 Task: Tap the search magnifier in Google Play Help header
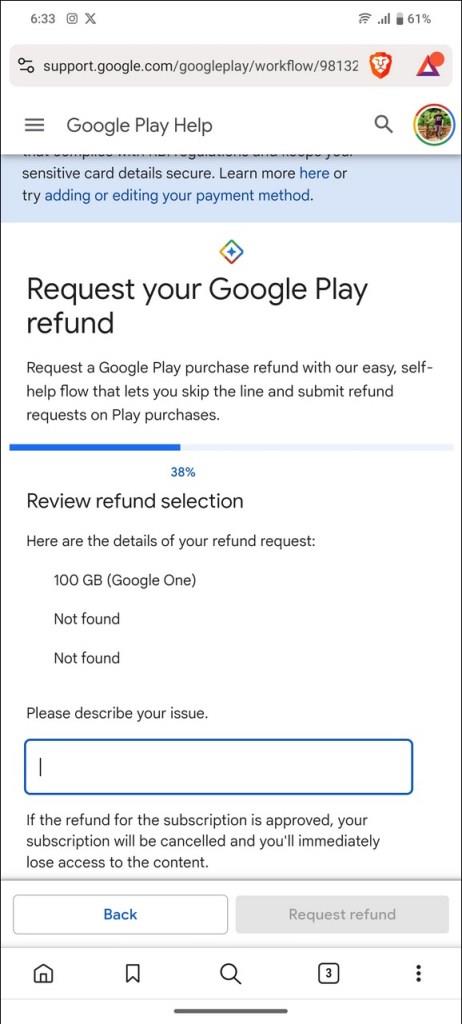click(x=384, y=124)
